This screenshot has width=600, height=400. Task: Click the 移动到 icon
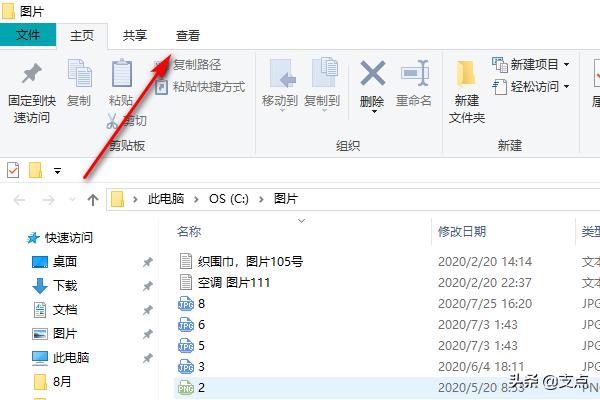282,73
